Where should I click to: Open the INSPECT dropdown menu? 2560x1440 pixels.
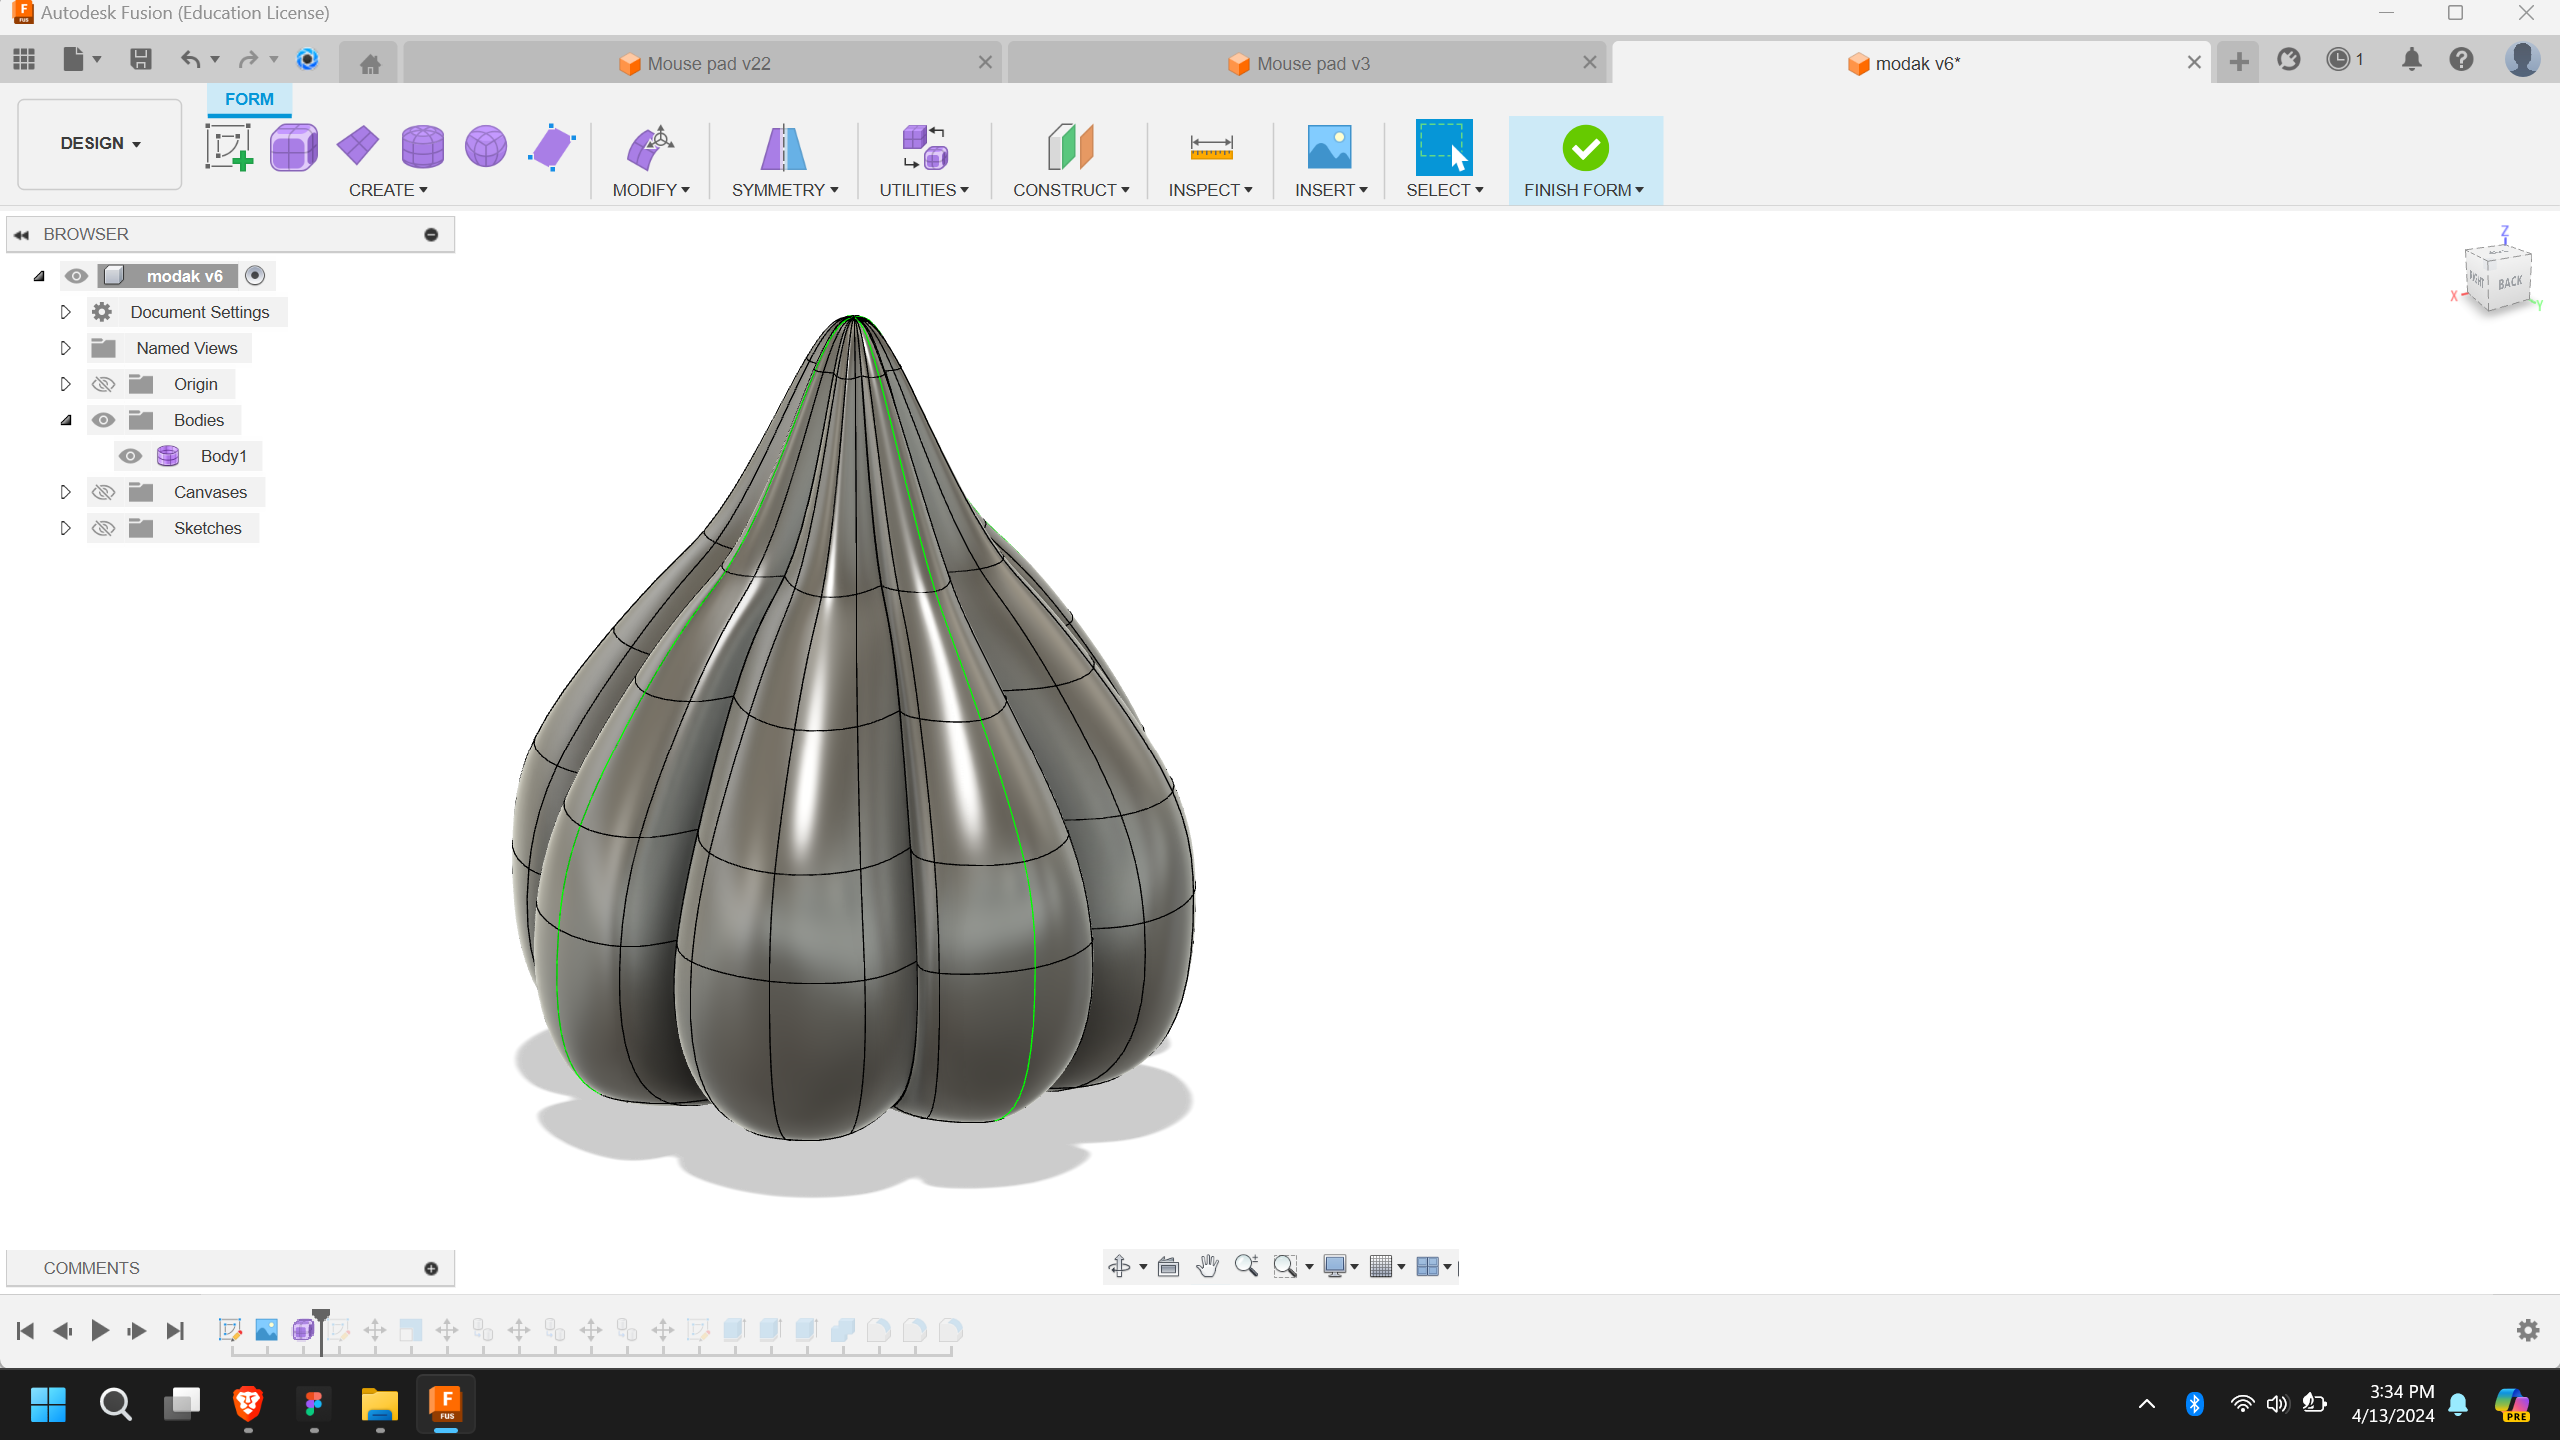1210,190
